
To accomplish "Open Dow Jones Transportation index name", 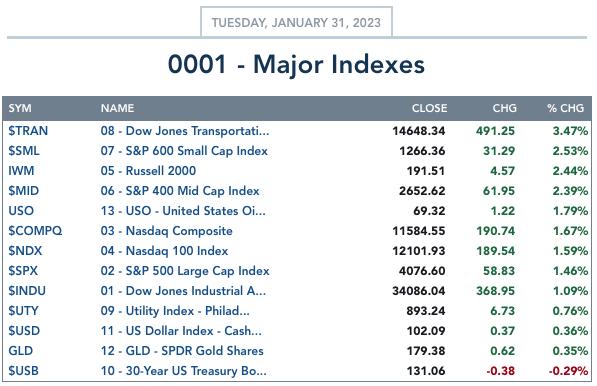I will pos(185,131).
